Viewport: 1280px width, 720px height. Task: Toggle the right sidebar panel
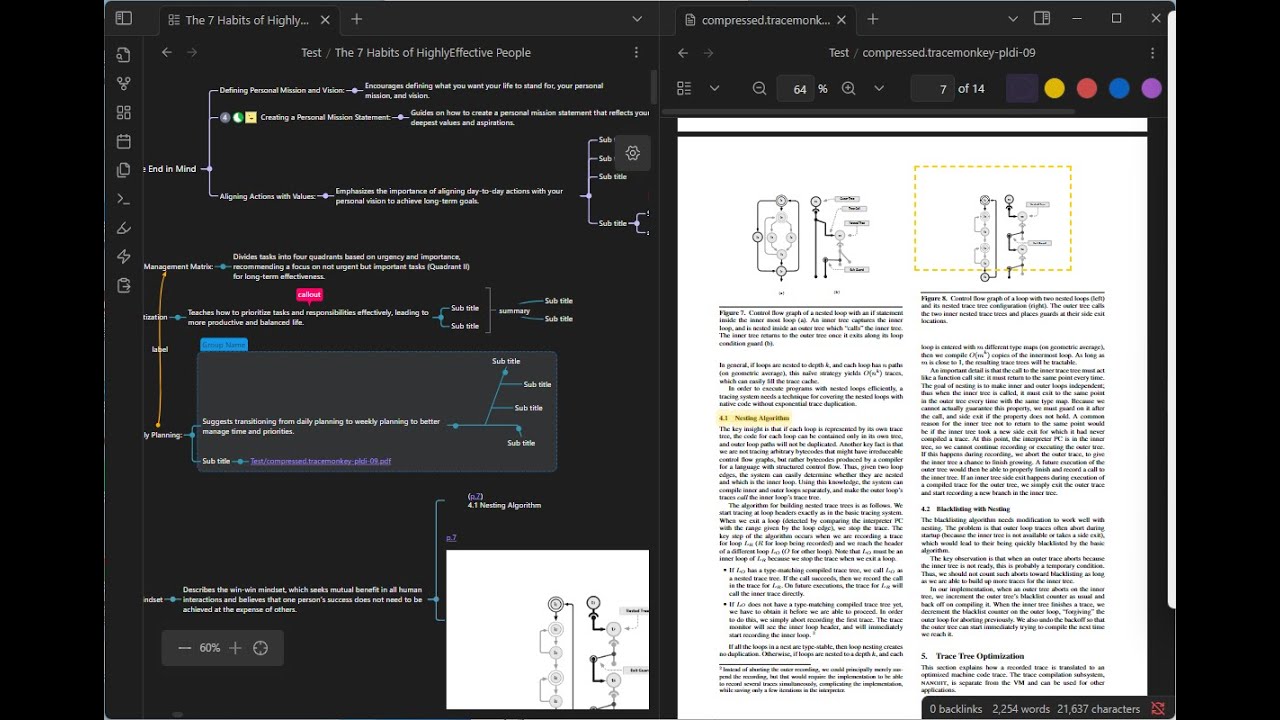point(1042,19)
